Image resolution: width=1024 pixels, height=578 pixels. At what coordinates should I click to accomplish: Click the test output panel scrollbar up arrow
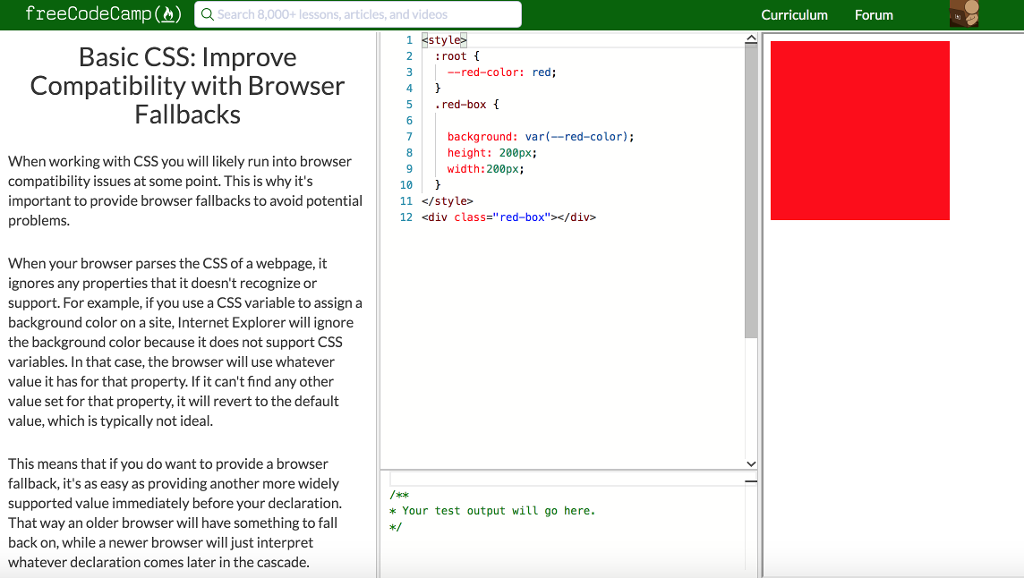pos(751,481)
